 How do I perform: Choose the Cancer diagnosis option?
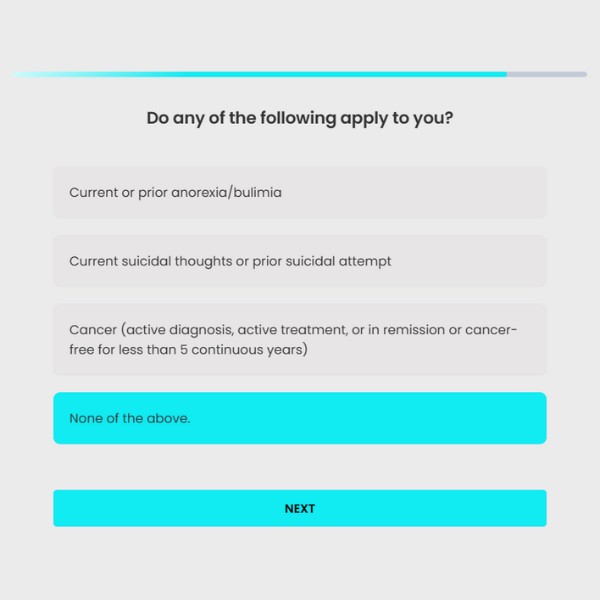300,339
